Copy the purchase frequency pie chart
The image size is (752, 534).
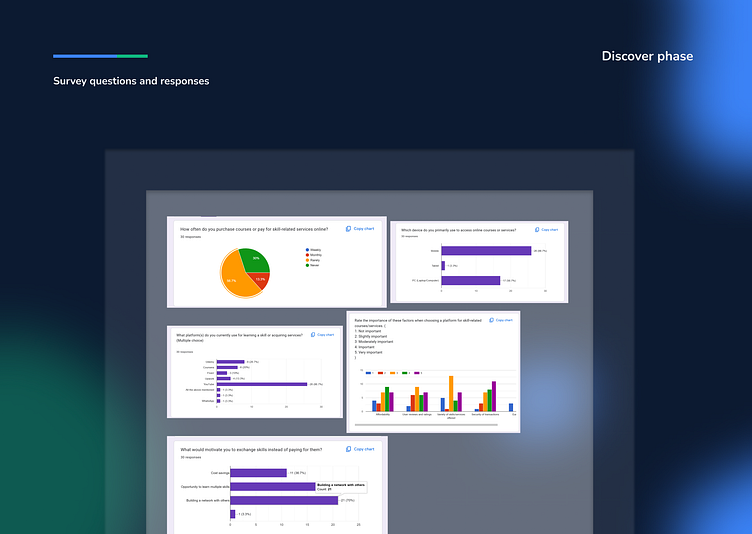[360, 229]
